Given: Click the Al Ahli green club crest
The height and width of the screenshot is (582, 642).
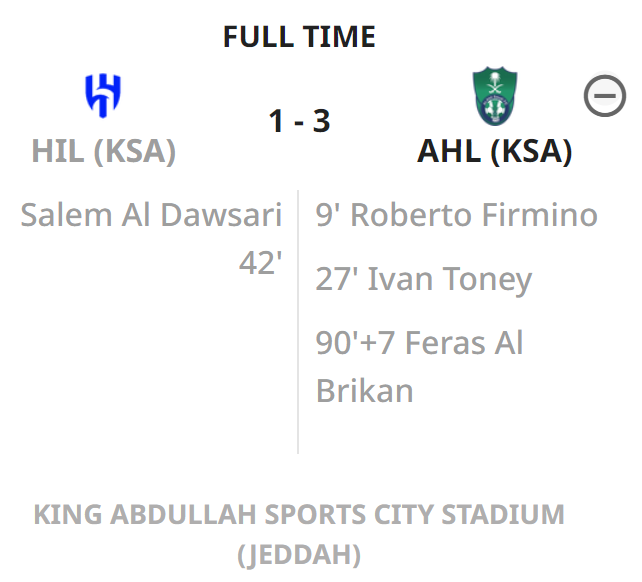Looking at the screenshot, I should pos(495,96).
